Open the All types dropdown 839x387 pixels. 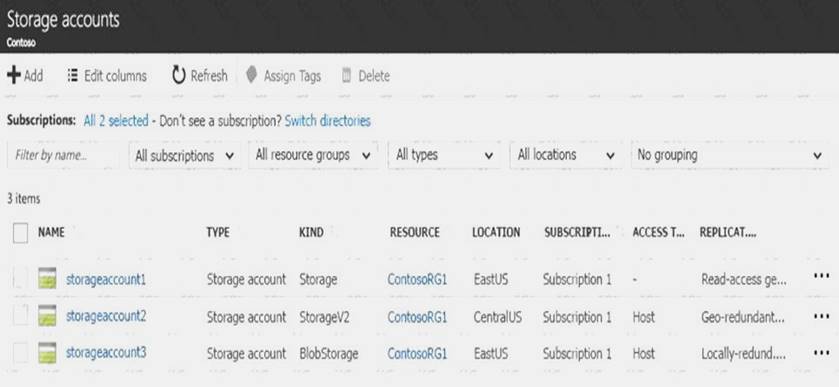(444, 155)
